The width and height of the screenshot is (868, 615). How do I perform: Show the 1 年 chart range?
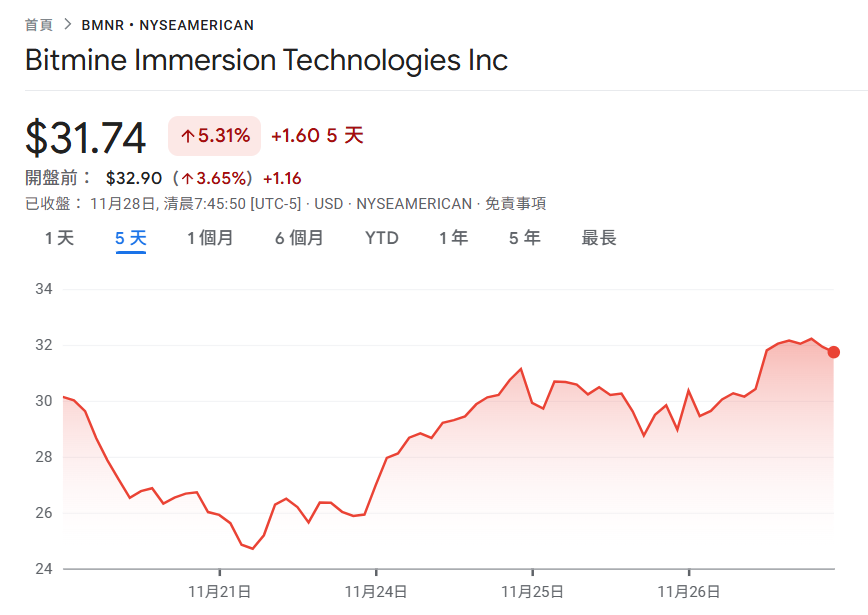click(453, 238)
